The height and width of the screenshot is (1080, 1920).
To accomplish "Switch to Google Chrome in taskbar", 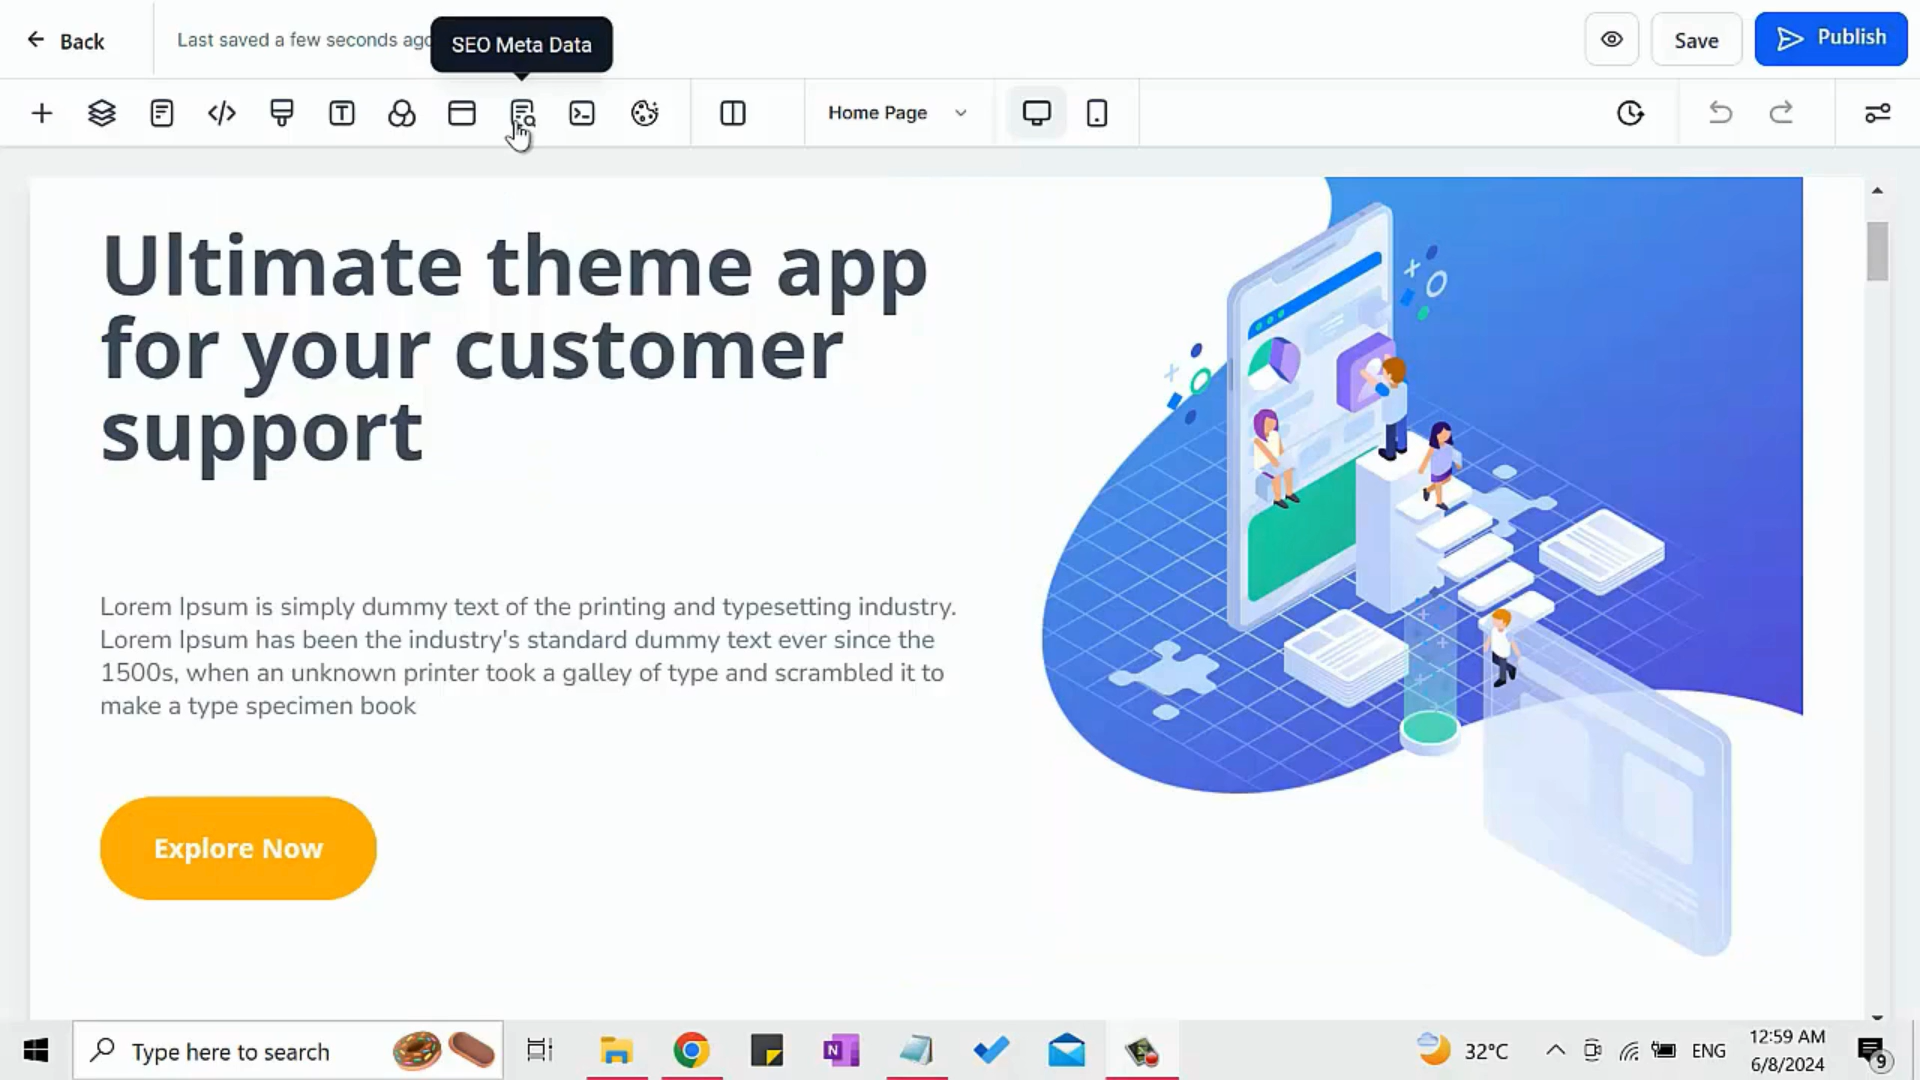I will (691, 1051).
